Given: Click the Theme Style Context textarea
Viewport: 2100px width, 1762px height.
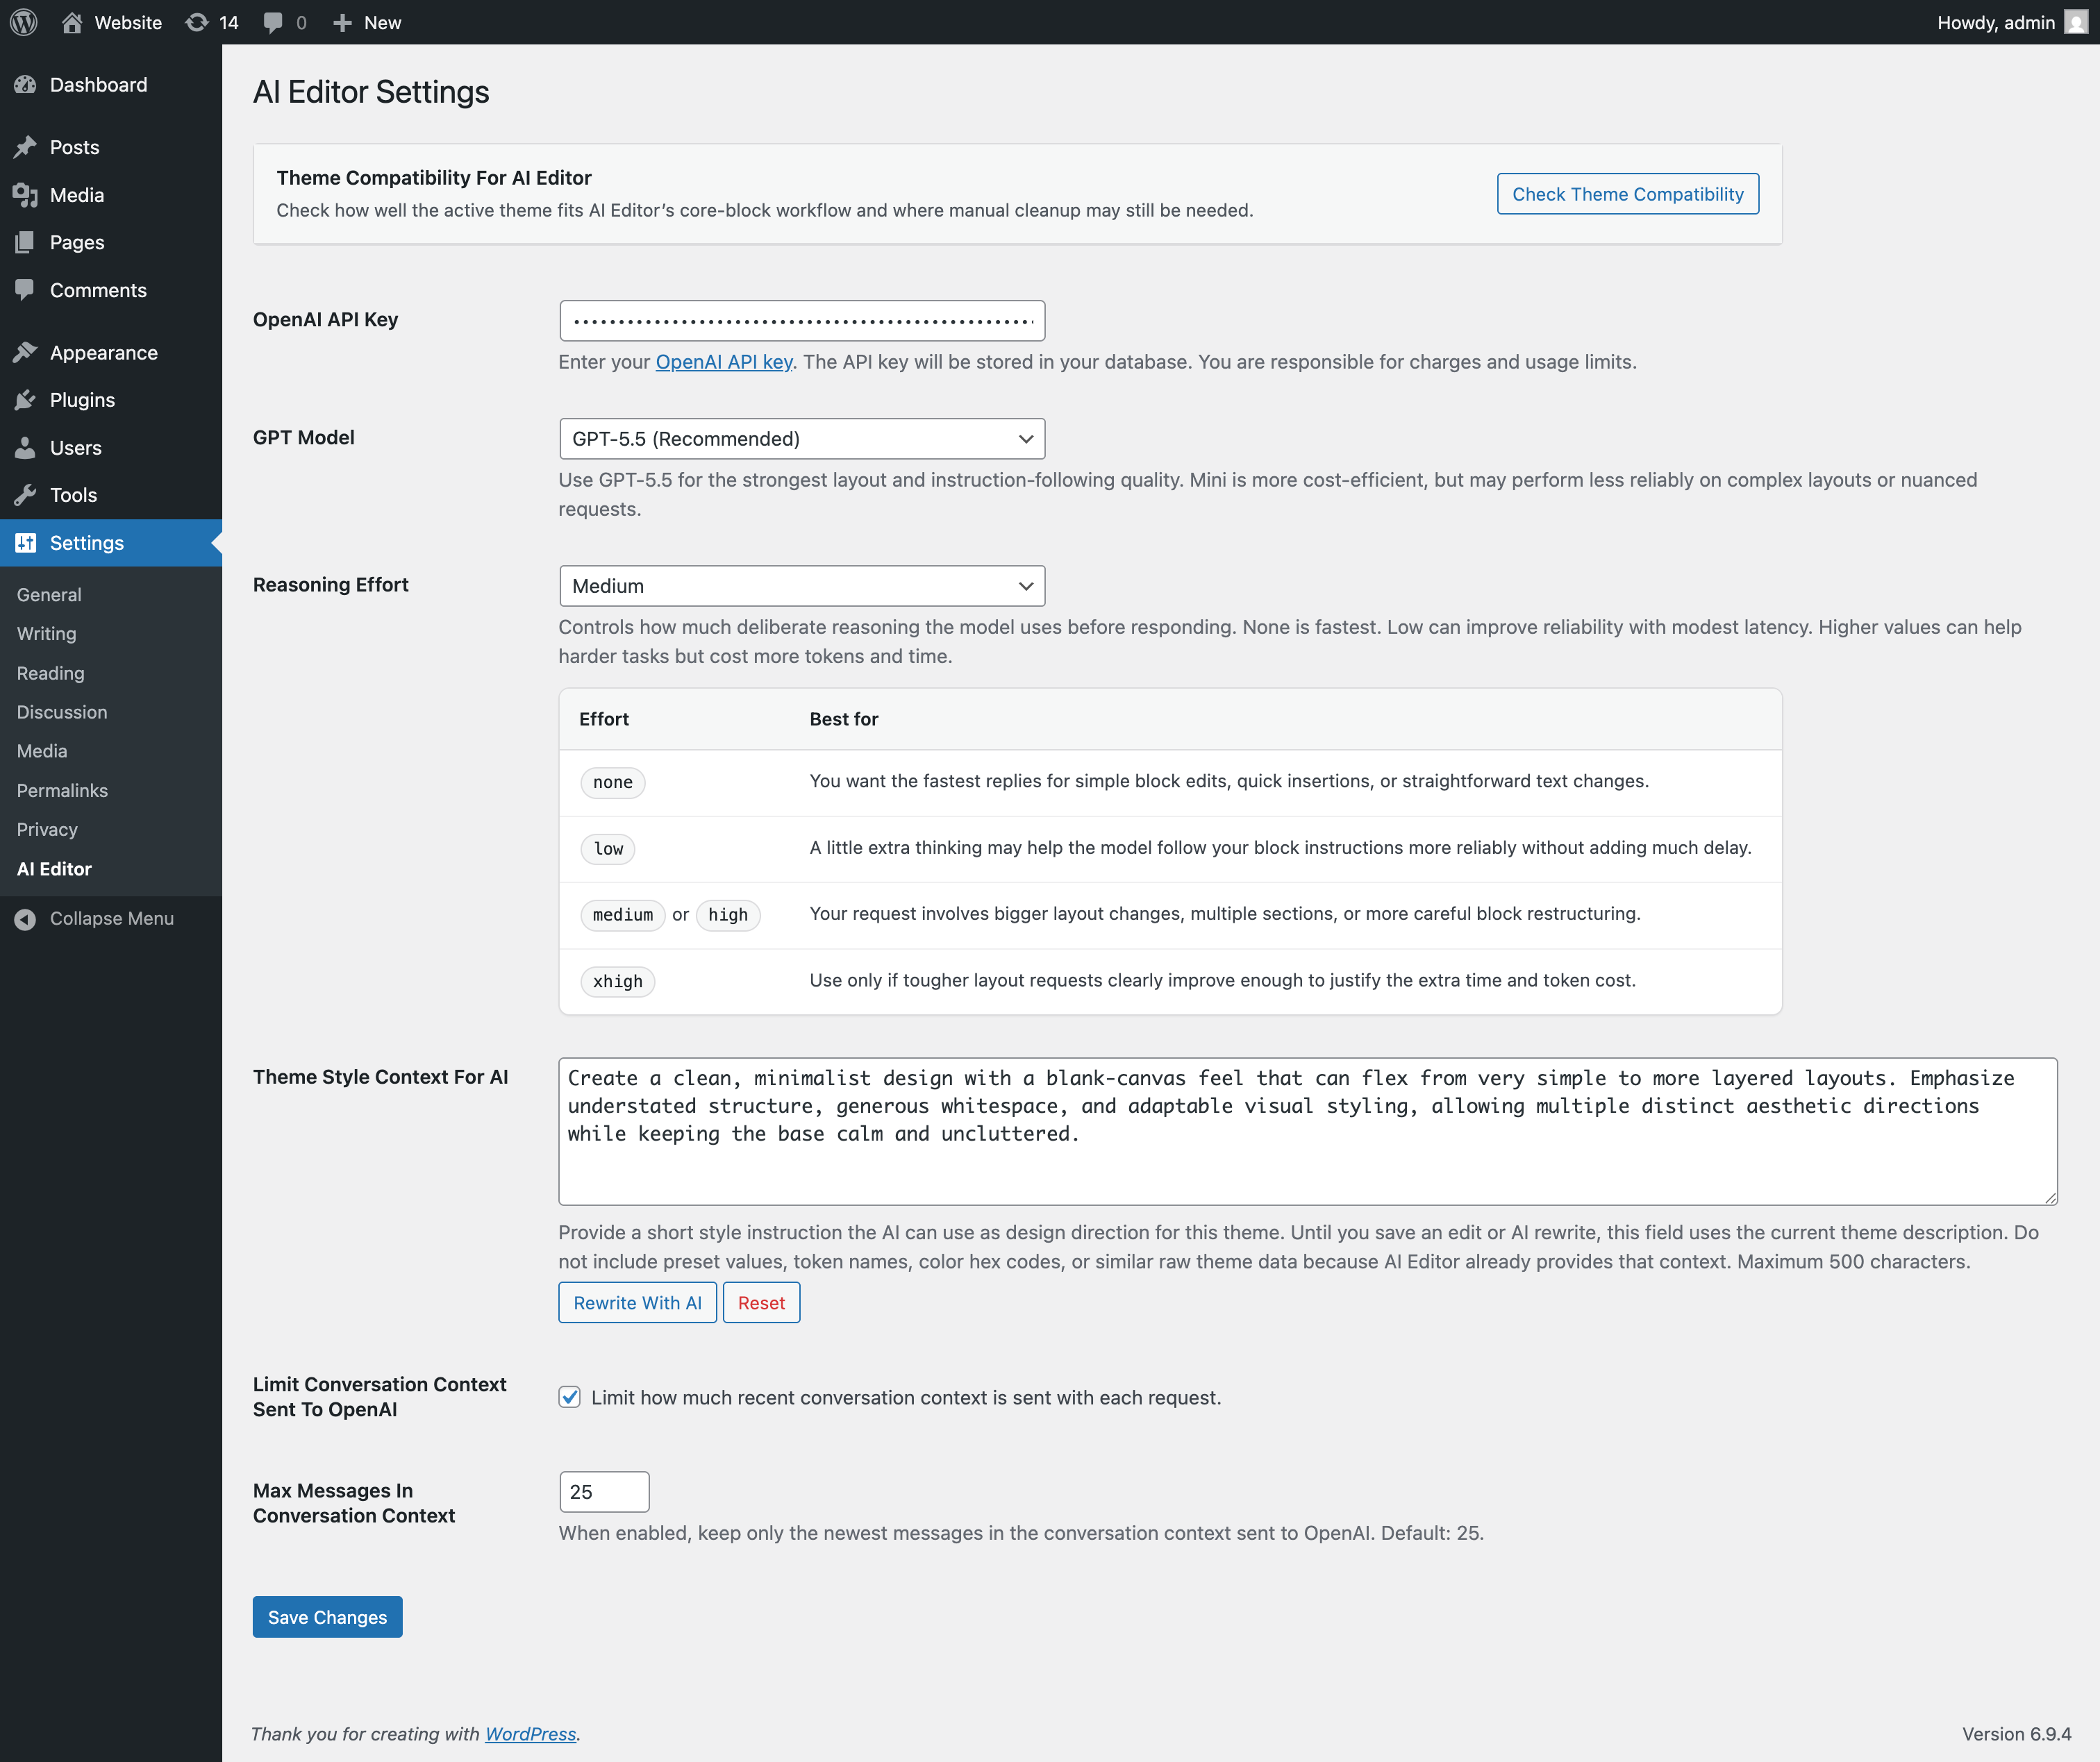Looking at the screenshot, I should 1308,1131.
